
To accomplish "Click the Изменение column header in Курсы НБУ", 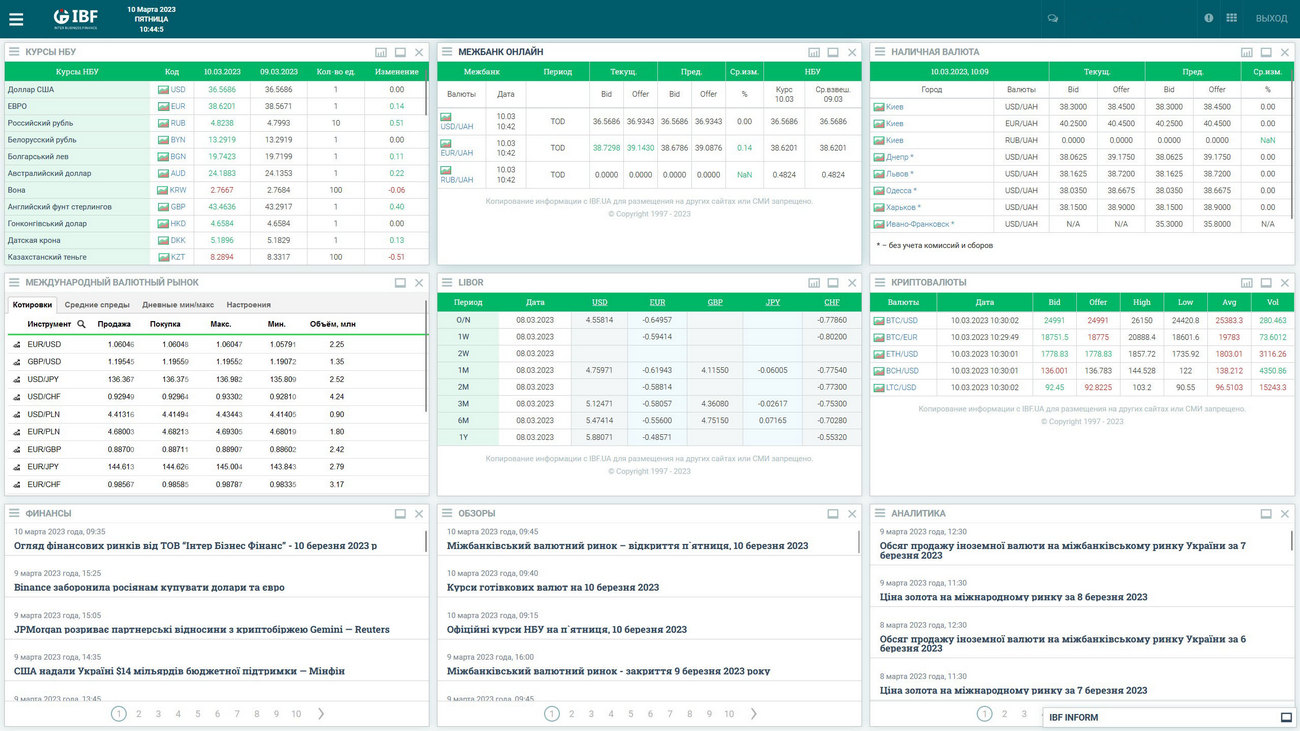I will point(397,72).
